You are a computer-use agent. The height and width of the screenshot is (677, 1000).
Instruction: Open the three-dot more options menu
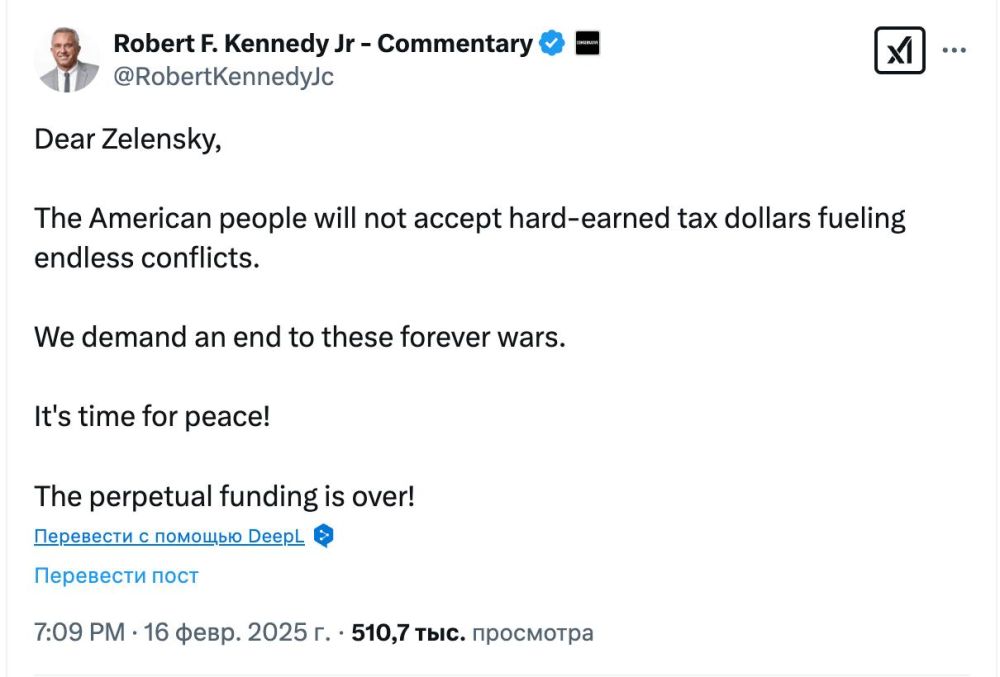(956, 48)
